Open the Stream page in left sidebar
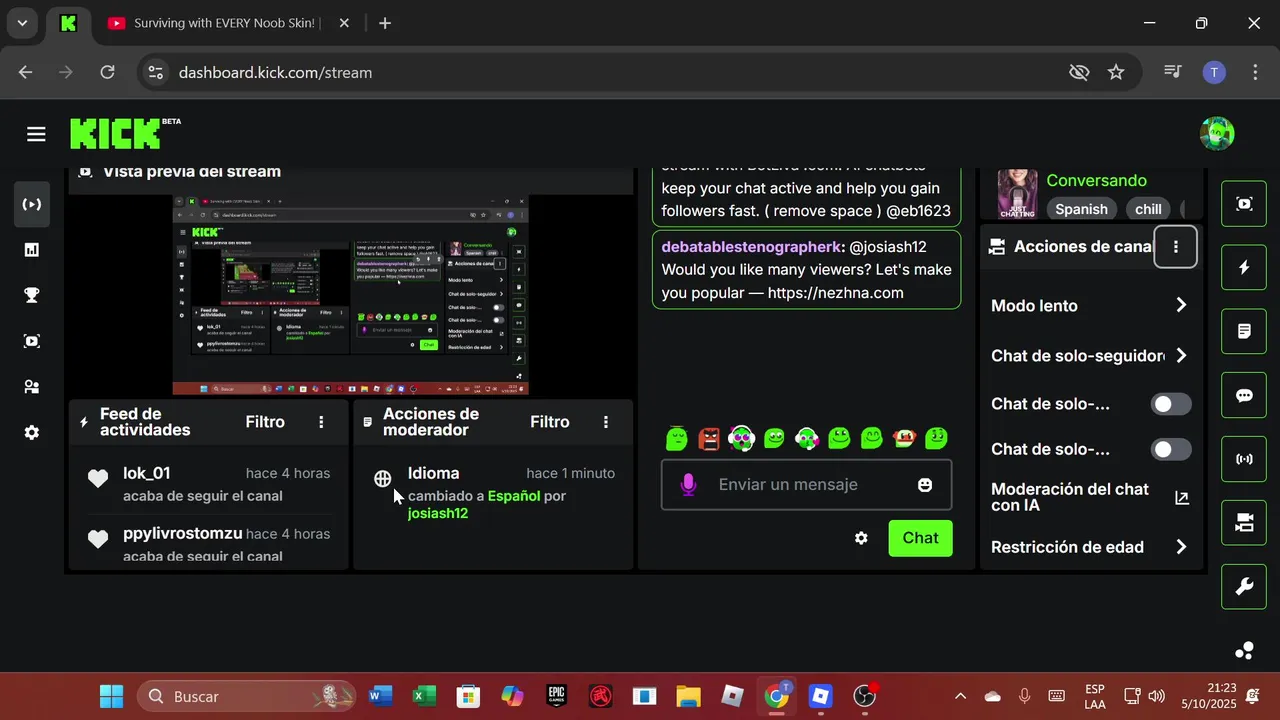This screenshot has height=720, width=1280. 32,204
